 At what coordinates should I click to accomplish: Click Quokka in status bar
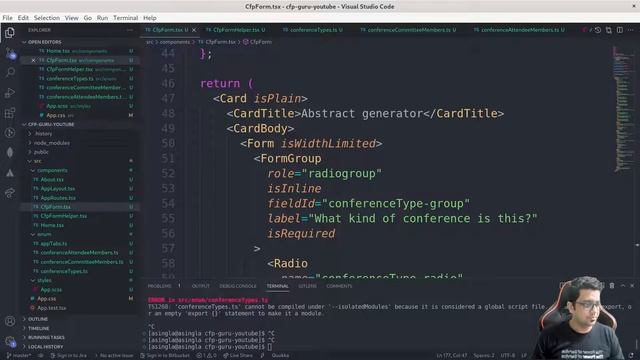pos(280,356)
